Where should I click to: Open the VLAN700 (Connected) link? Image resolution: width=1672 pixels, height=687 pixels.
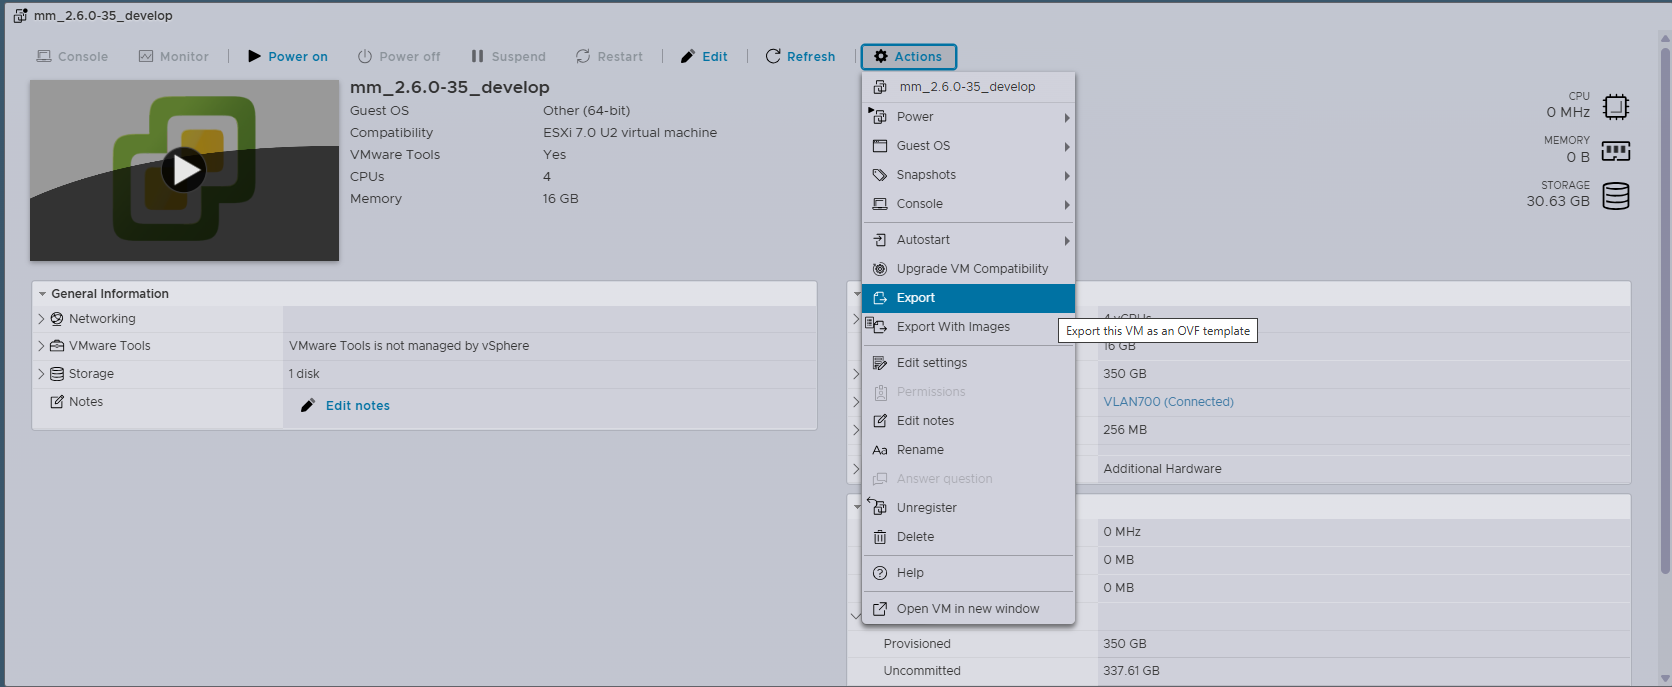click(1168, 402)
